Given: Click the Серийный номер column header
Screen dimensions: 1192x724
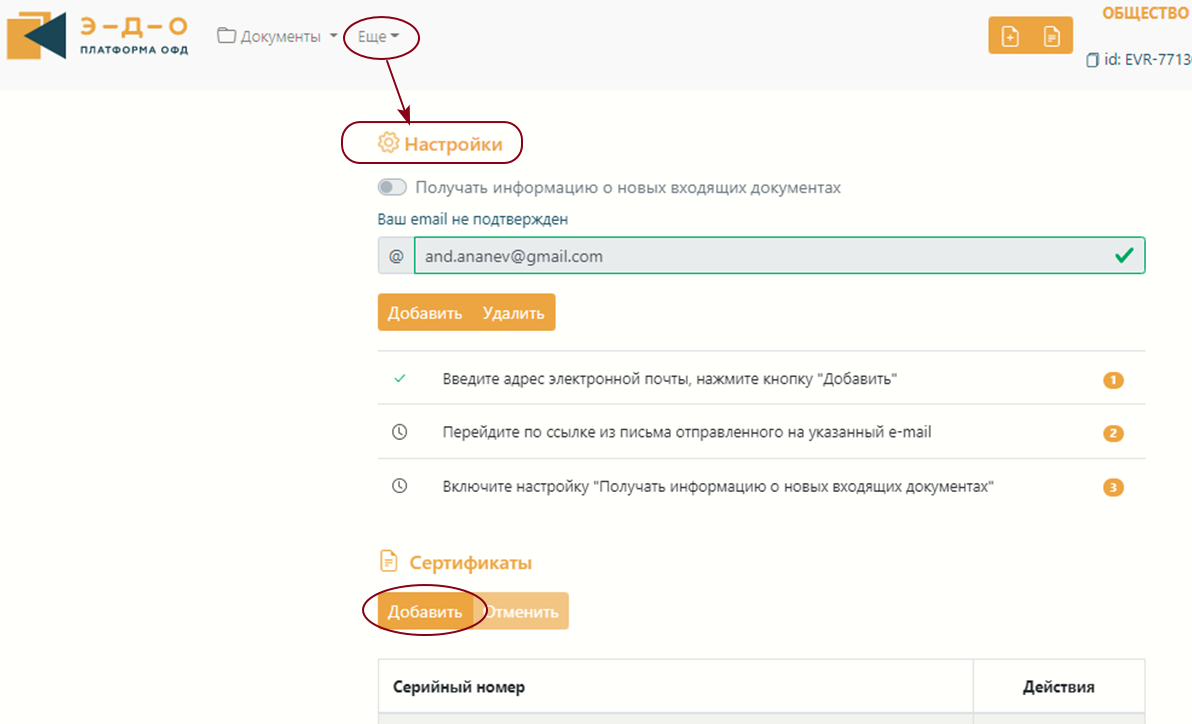Looking at the screenshot, I should click(459, 687).
